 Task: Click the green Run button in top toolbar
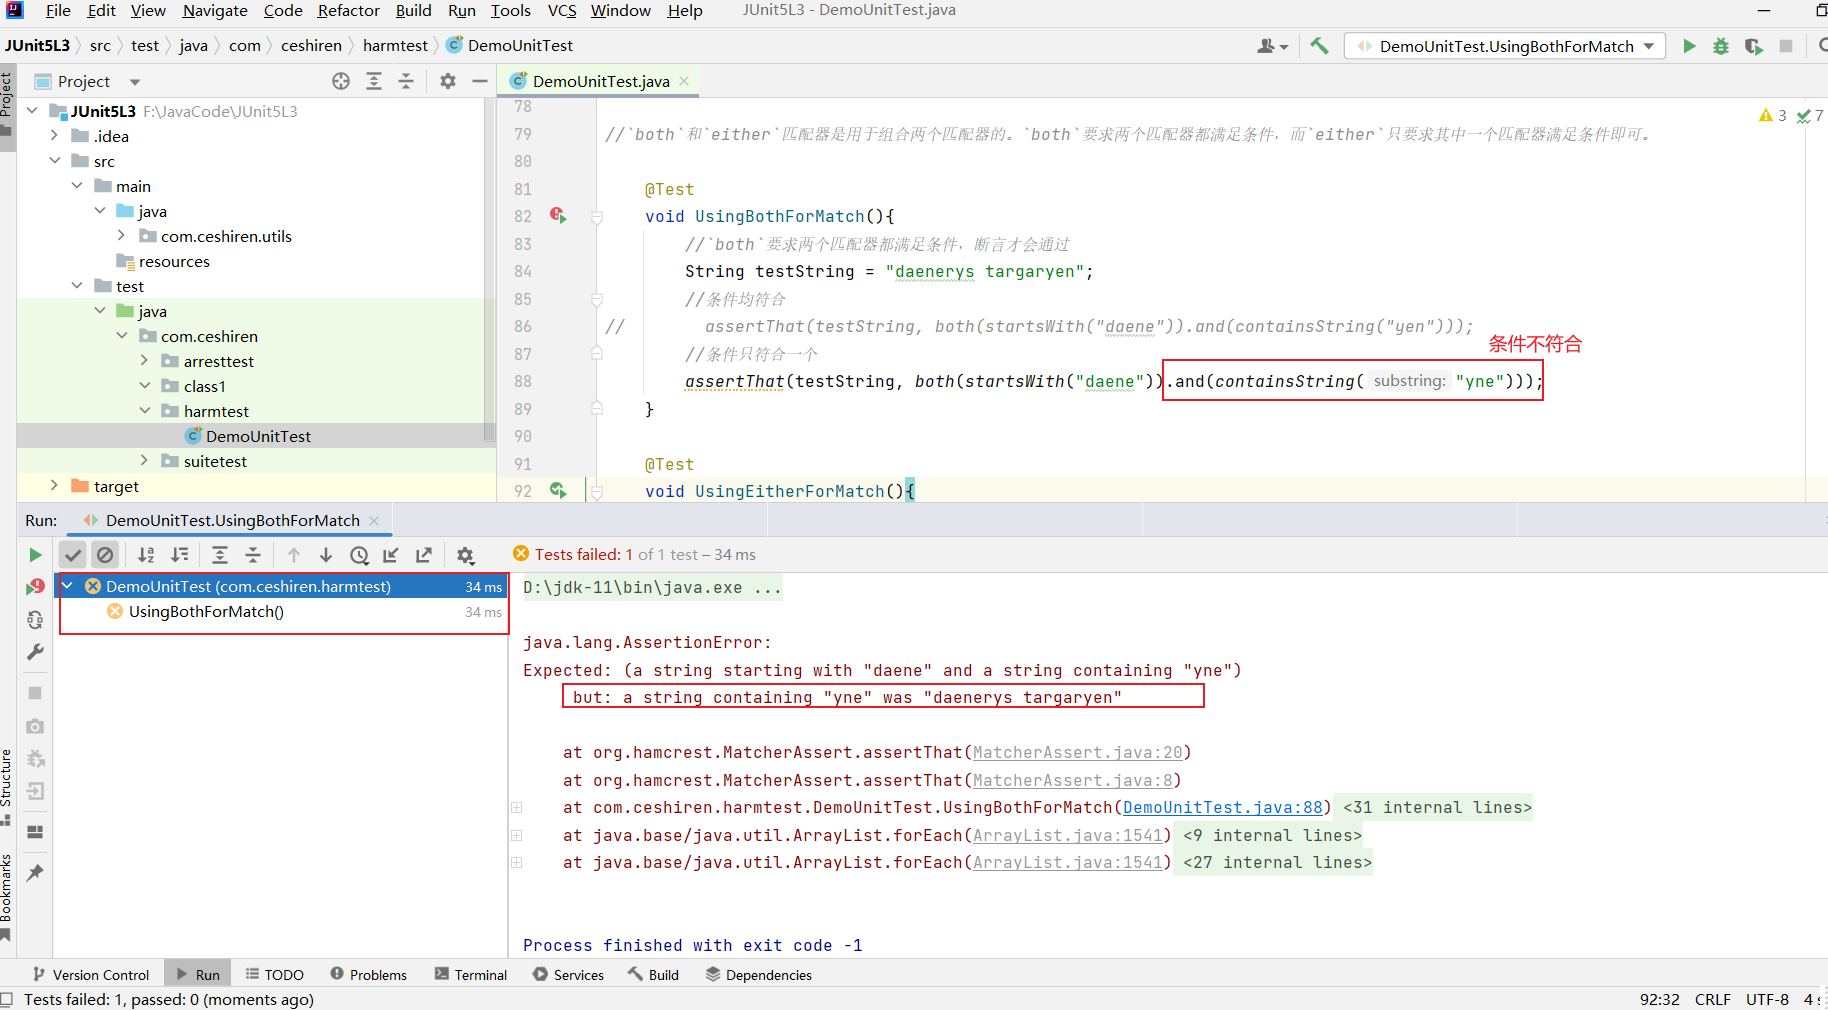pos(1689,46)
